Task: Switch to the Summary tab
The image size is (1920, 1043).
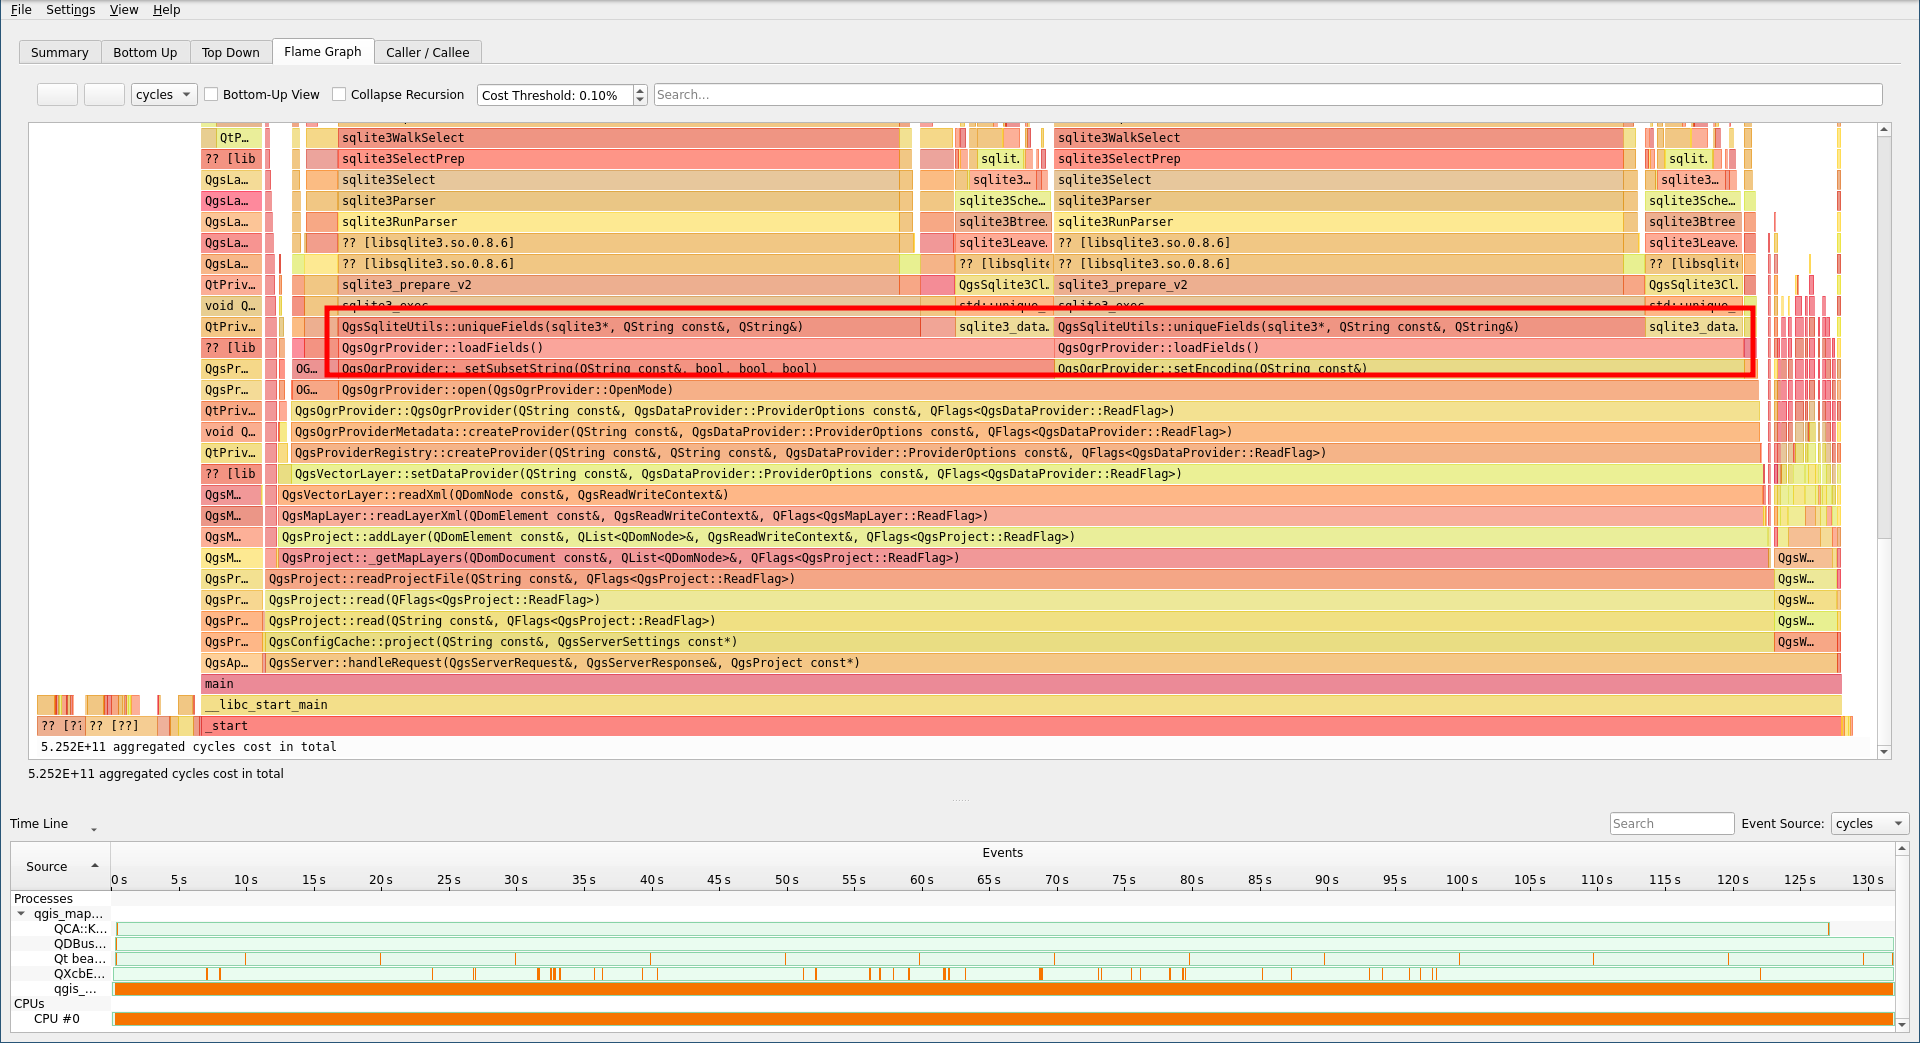Action: pos(60,53)
